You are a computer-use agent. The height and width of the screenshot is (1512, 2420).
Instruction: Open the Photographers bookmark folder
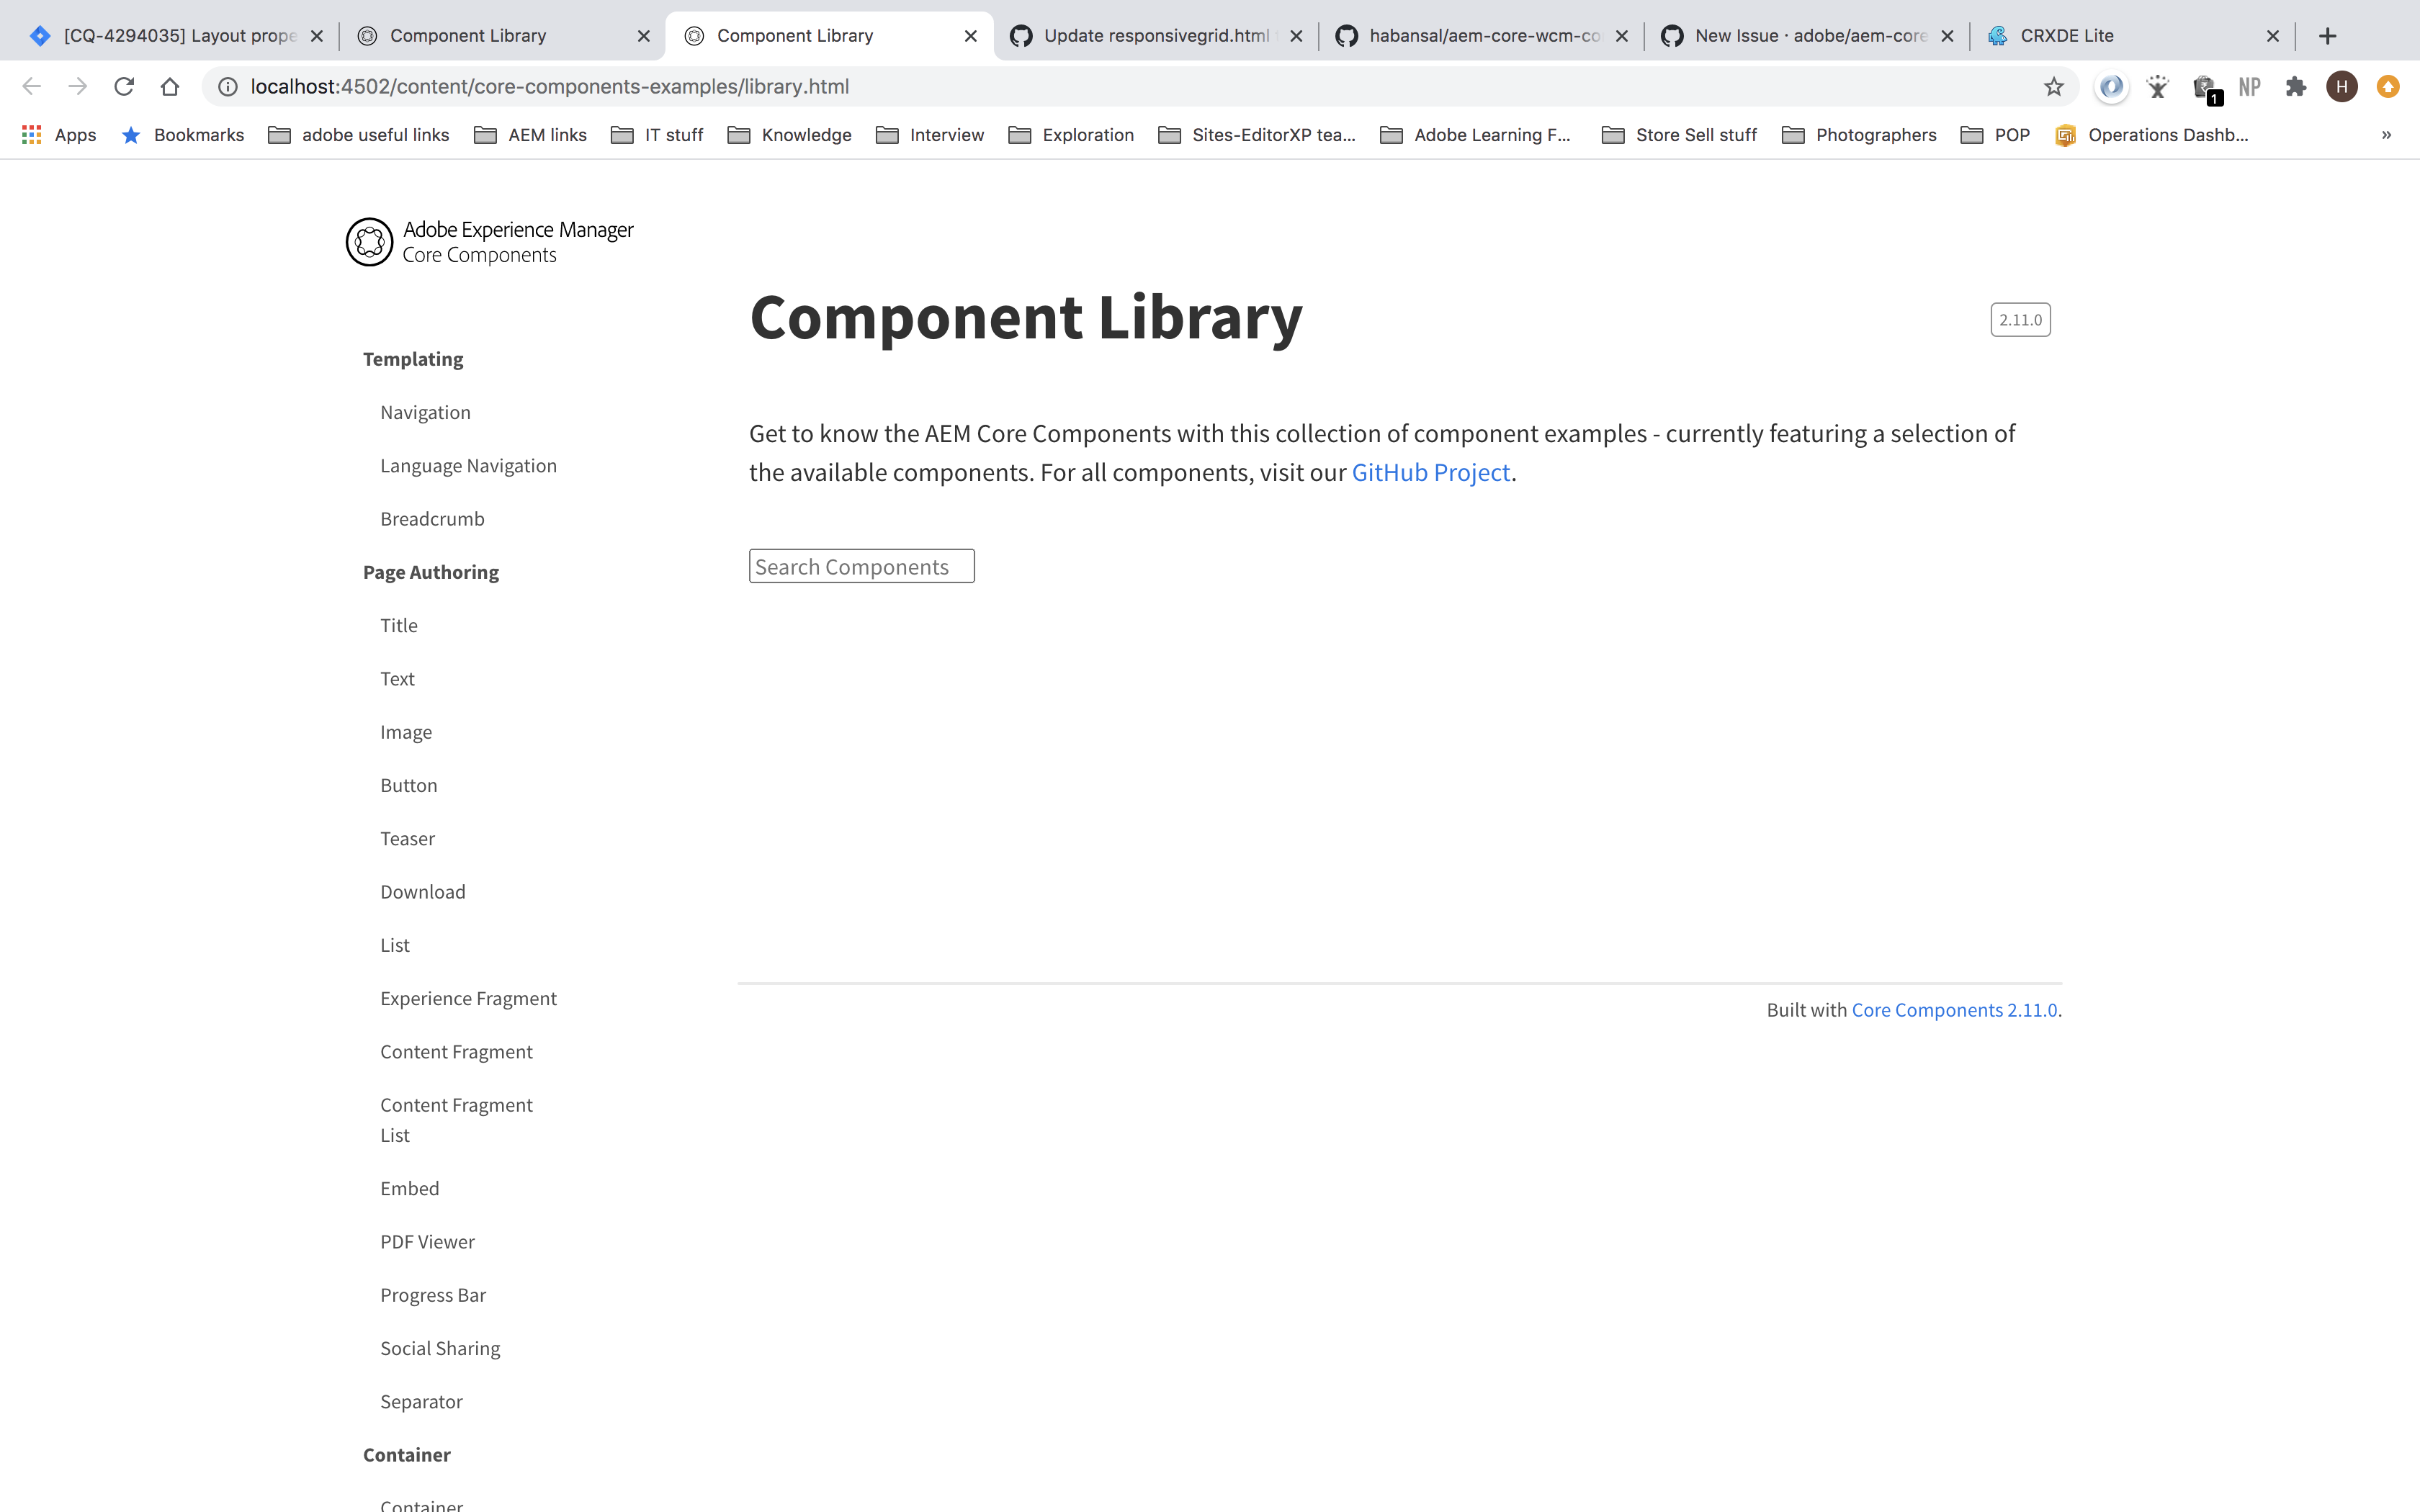pyautogui.click(x=1859, y=135)
